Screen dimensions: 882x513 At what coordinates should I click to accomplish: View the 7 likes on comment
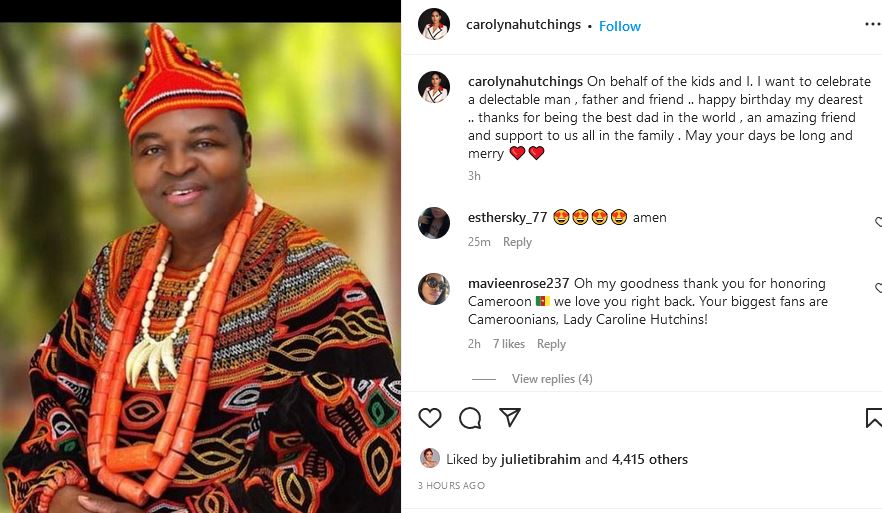[509, 344]
